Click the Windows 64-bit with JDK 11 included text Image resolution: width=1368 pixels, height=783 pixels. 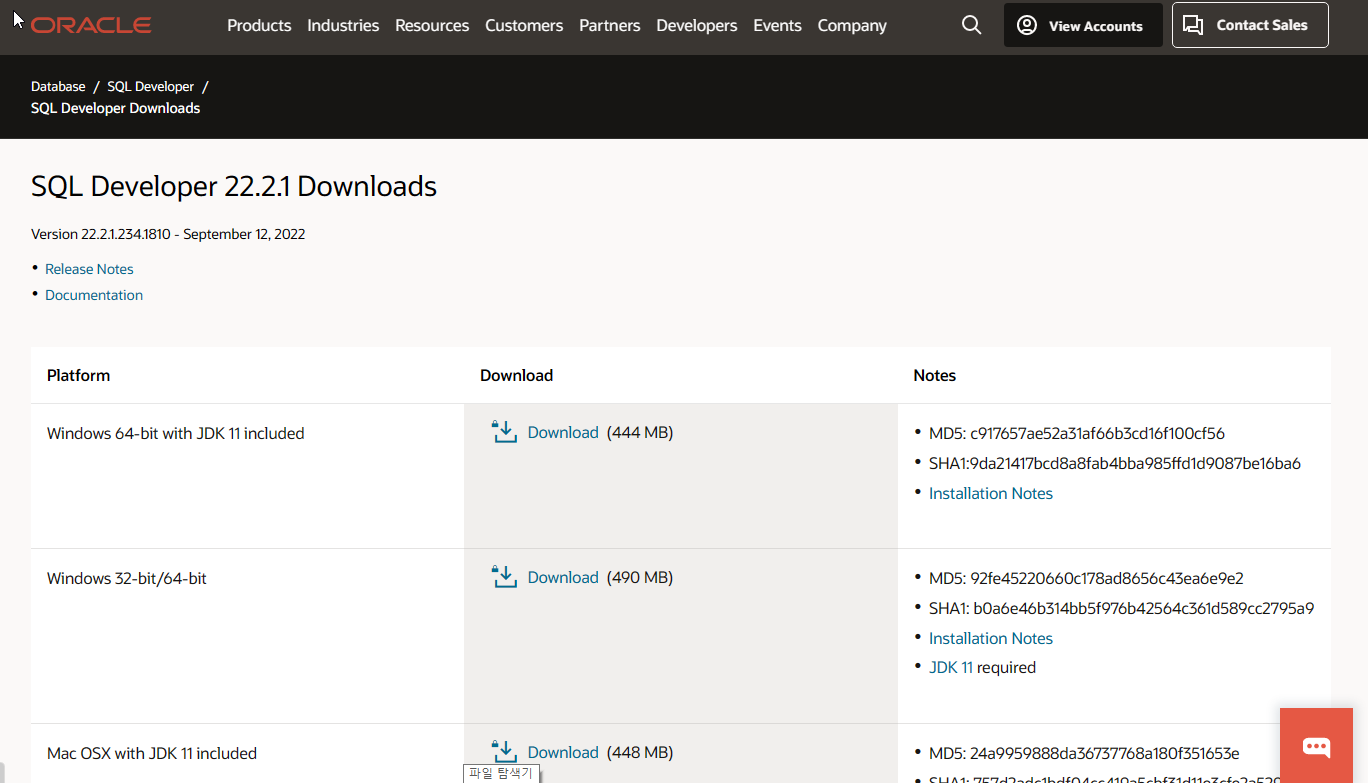coord(176,433)
